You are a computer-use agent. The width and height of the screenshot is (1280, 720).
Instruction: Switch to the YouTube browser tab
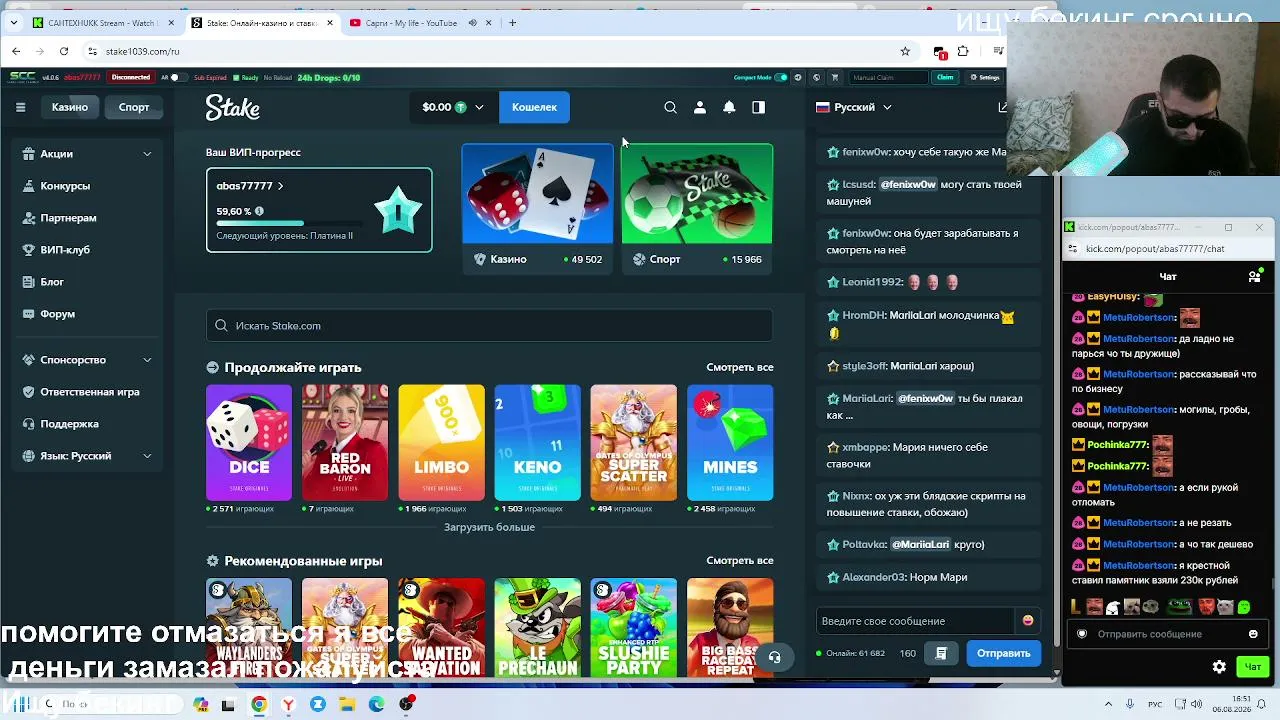(x=411, y=23)
